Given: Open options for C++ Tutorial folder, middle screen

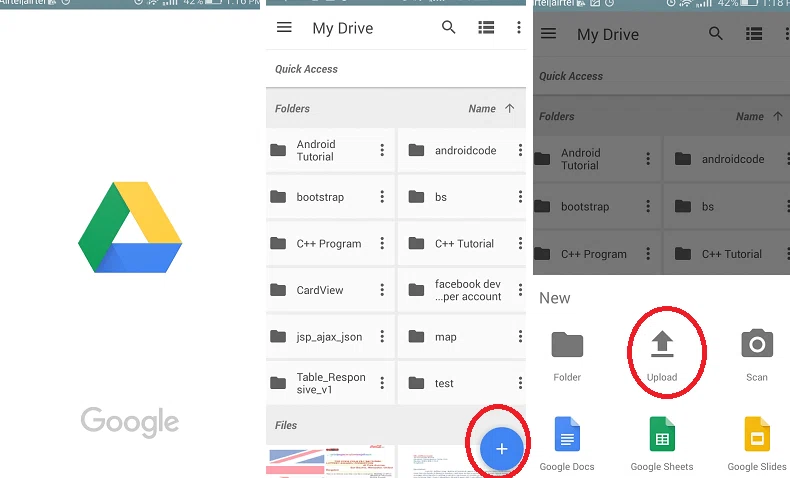Looking at the screenshot, I should pyautogui.click(x=520, y=244).
